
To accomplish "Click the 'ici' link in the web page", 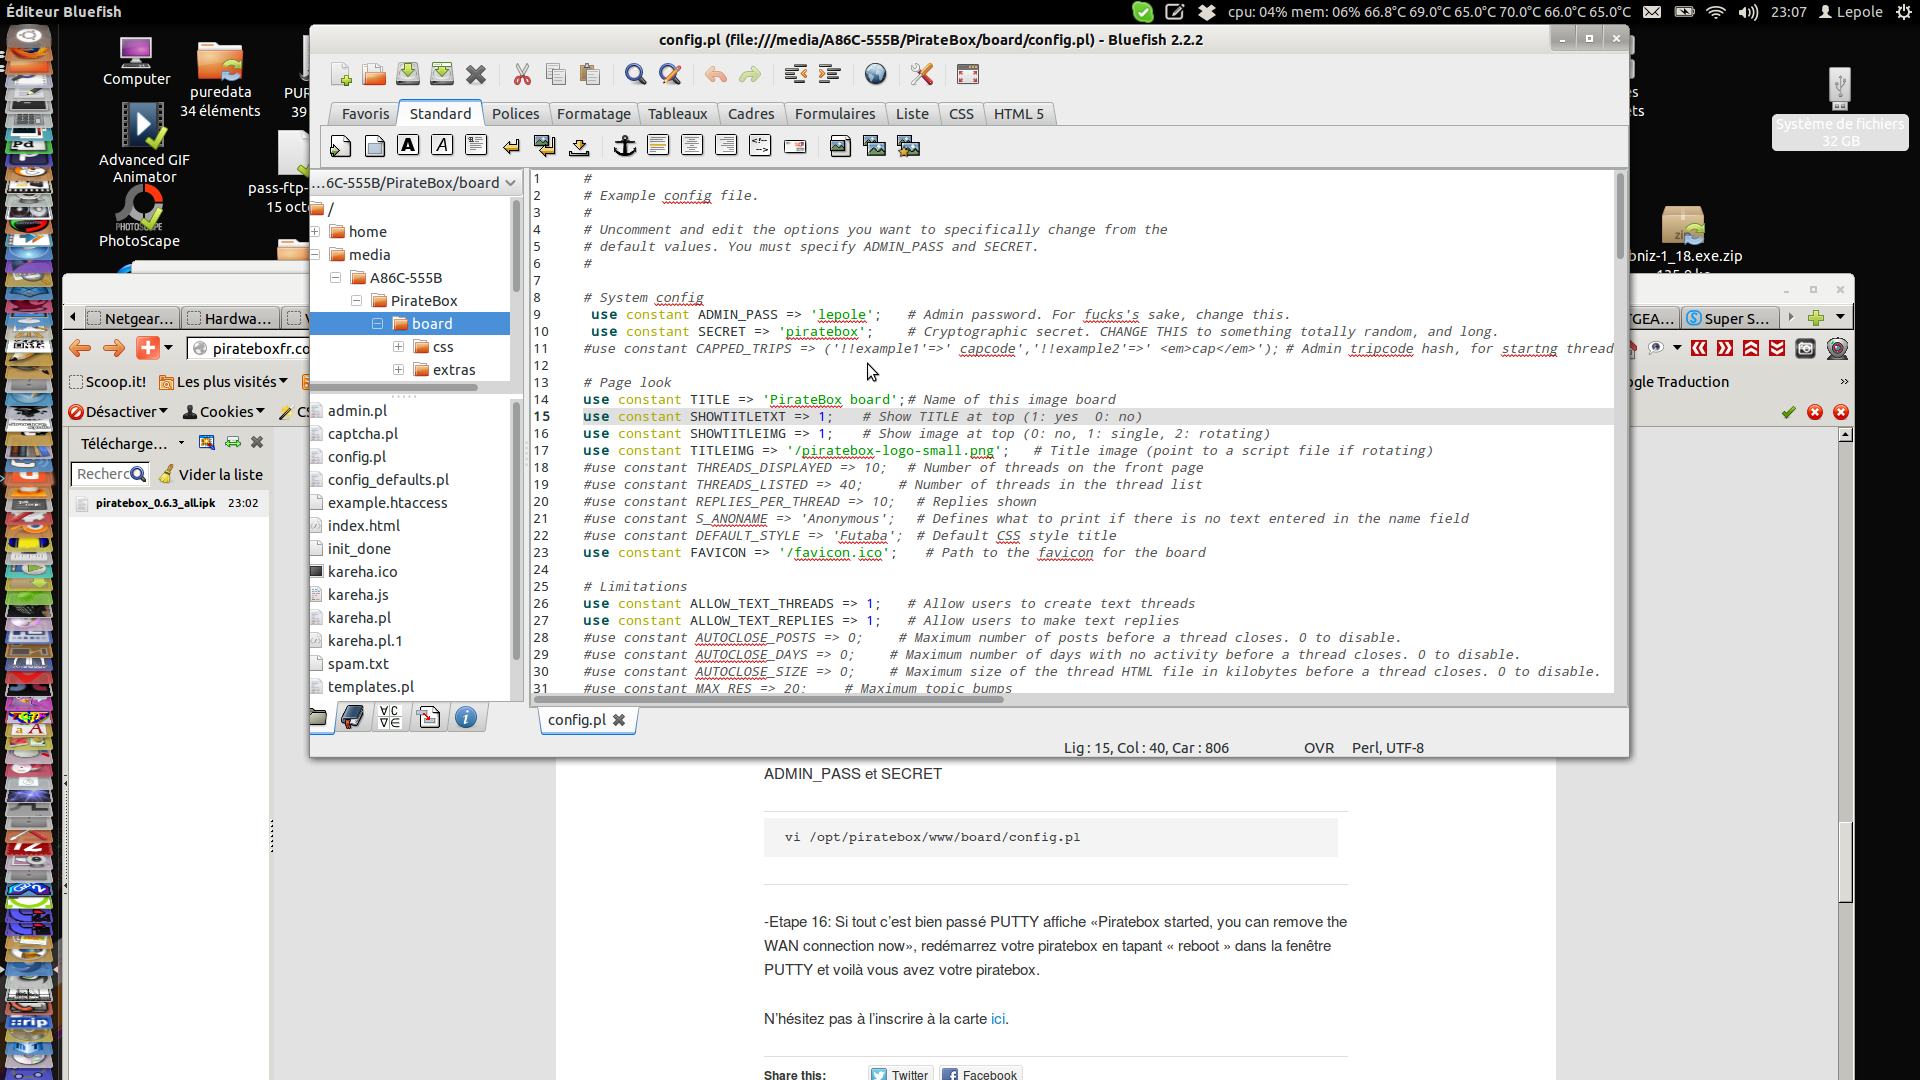I will coord(998,1019).
